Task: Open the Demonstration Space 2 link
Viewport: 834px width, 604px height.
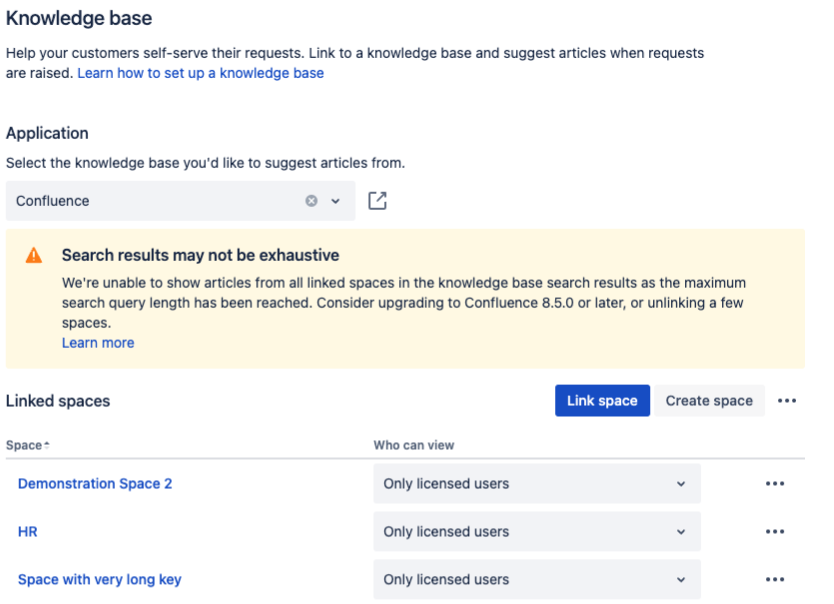Action: click(95, 483)
